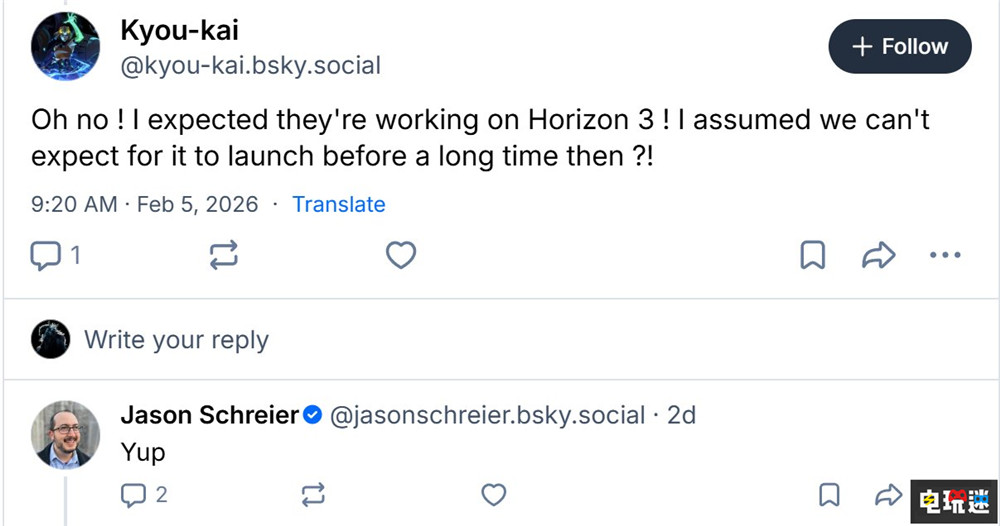Translate the post about Horizon 3
The width and height of the screenshot is (1000, 526).
pyautogui.click(x=338, y=204)
